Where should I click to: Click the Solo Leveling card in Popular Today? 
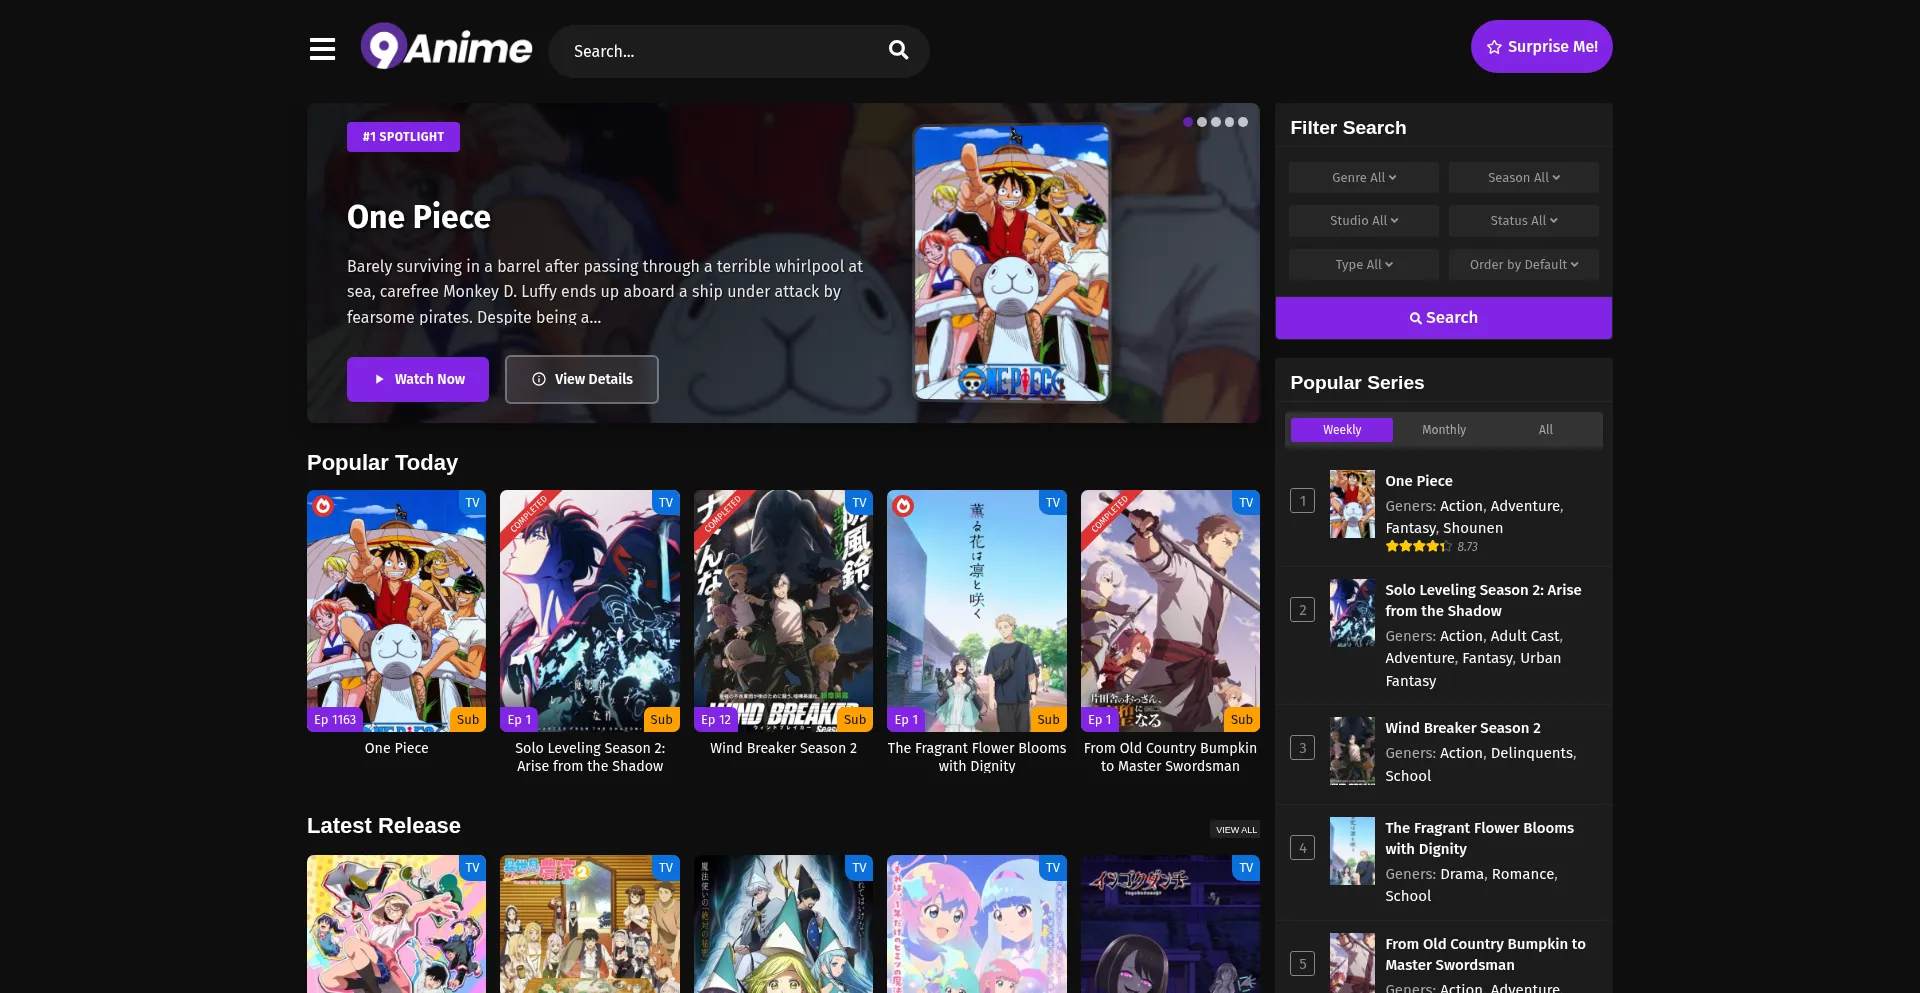590,611
